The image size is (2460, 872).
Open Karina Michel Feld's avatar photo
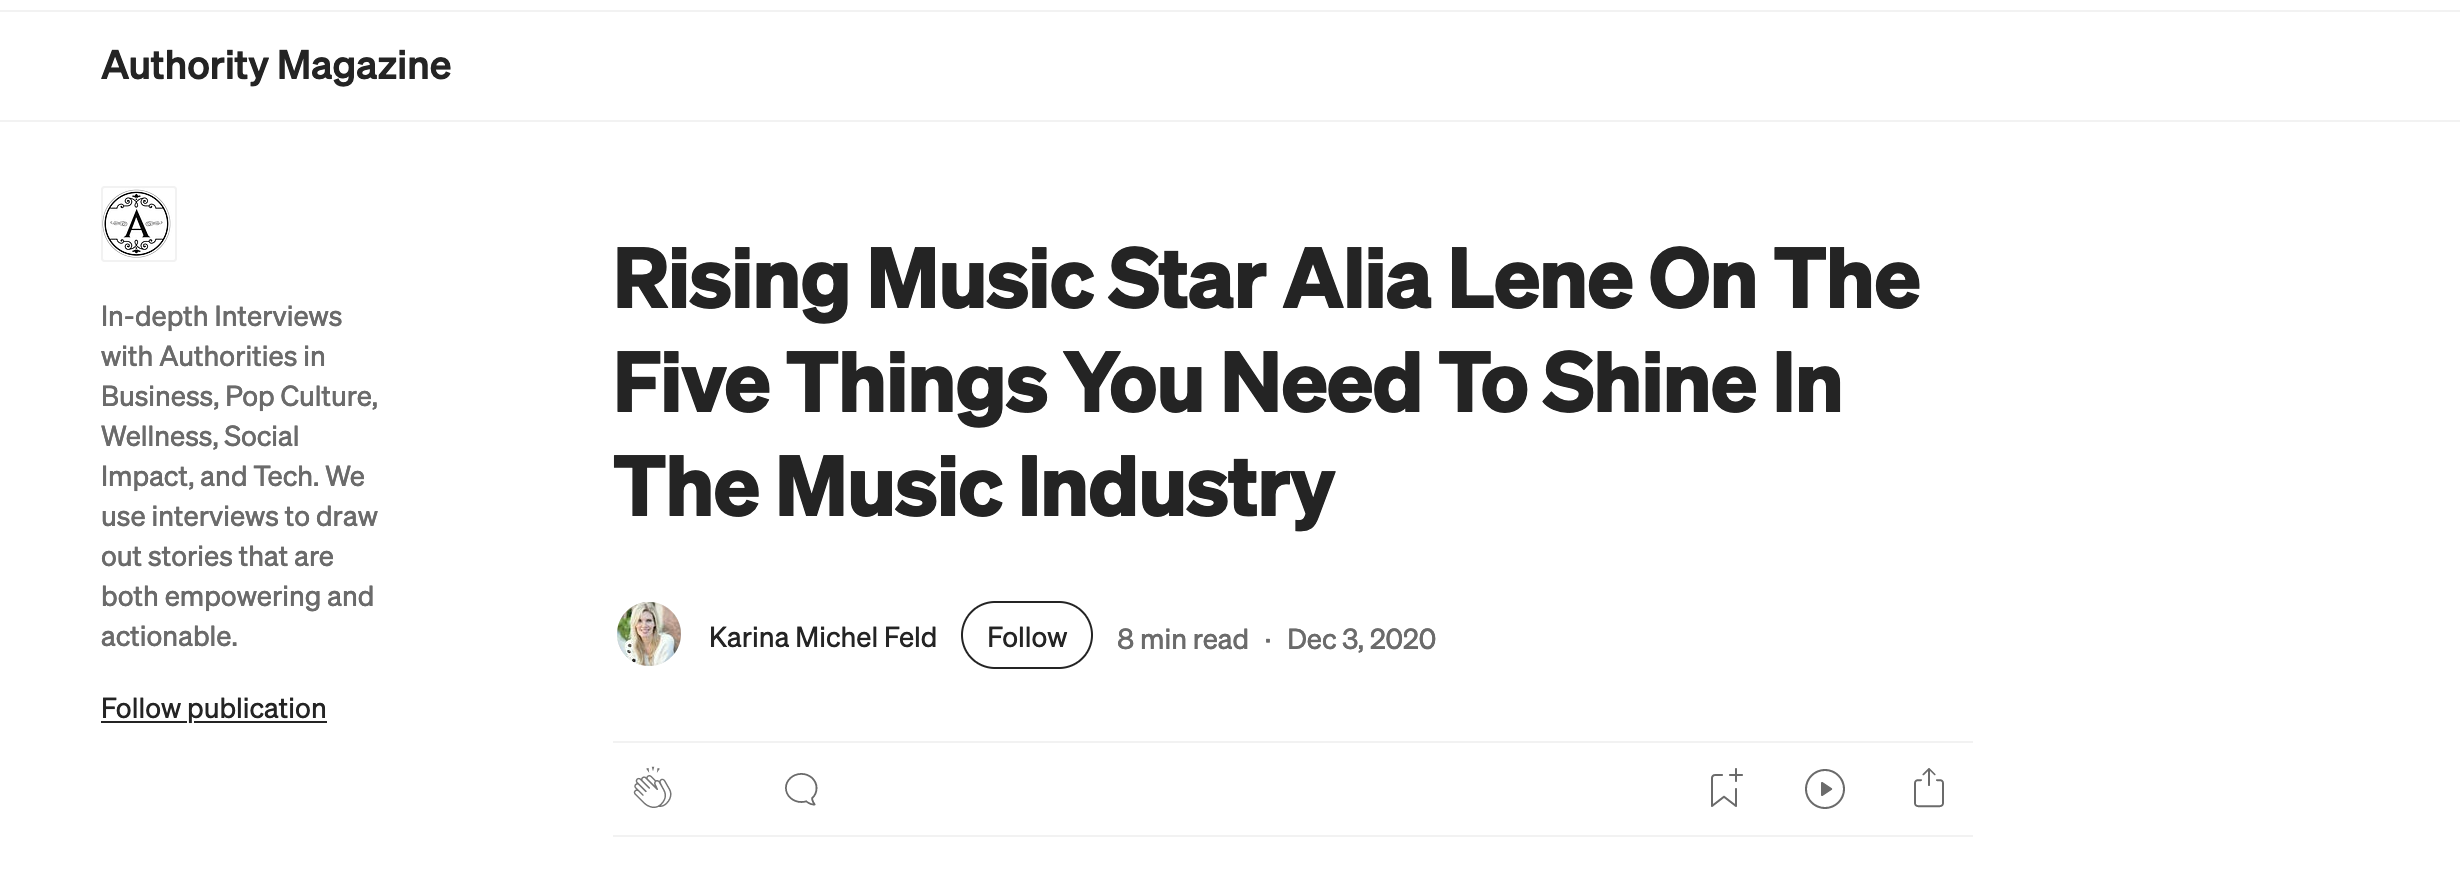(x=649, y=635)
